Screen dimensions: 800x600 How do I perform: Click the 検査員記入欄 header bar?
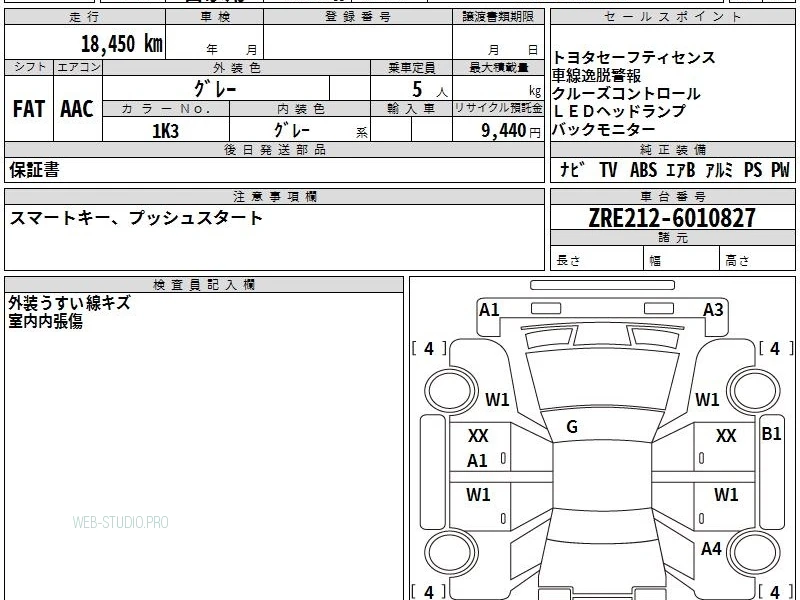coord(204,285)
